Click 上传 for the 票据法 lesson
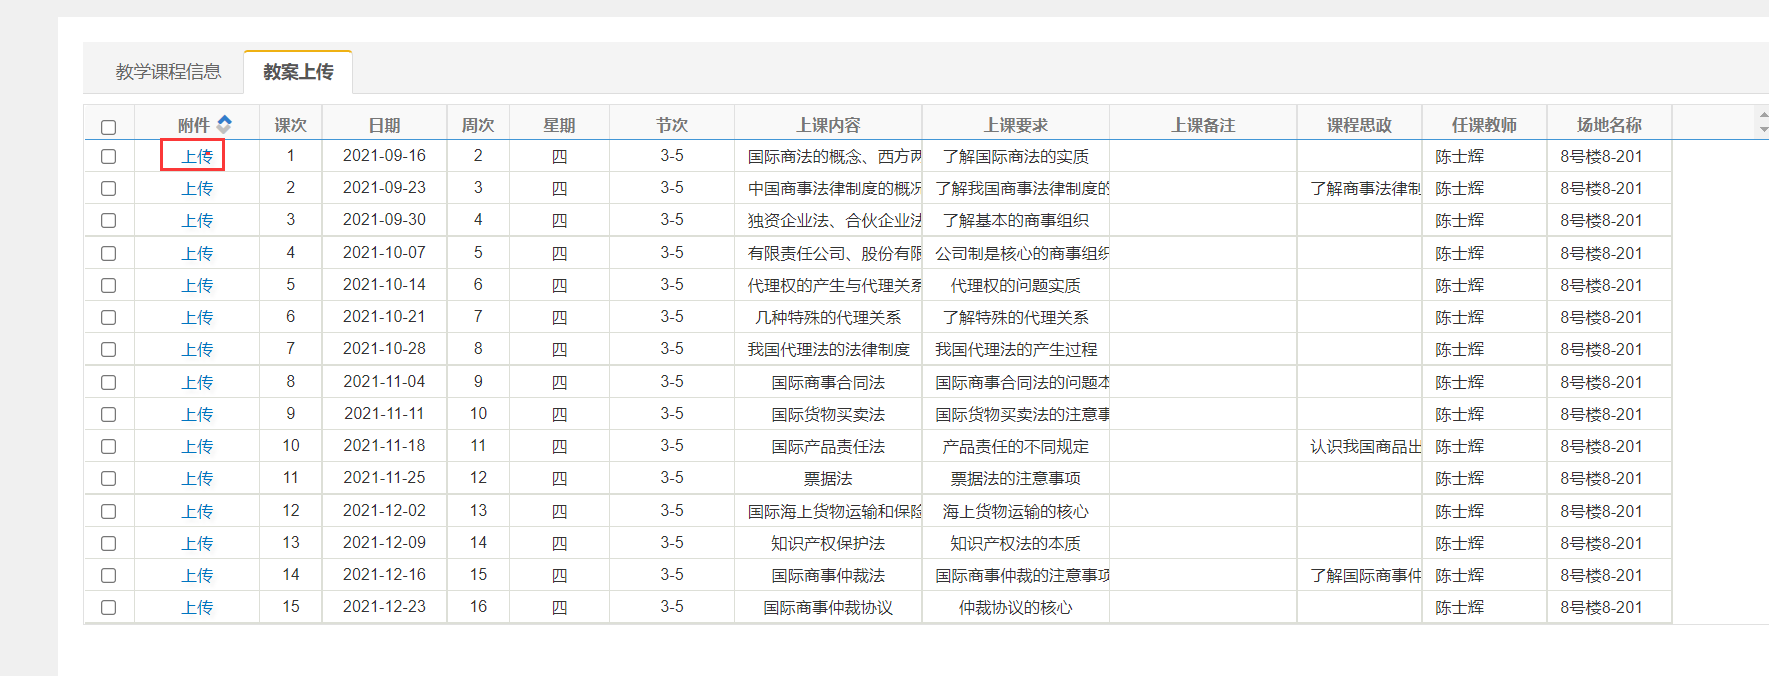This screenshot has width=1769, height=676. (197, 479)
